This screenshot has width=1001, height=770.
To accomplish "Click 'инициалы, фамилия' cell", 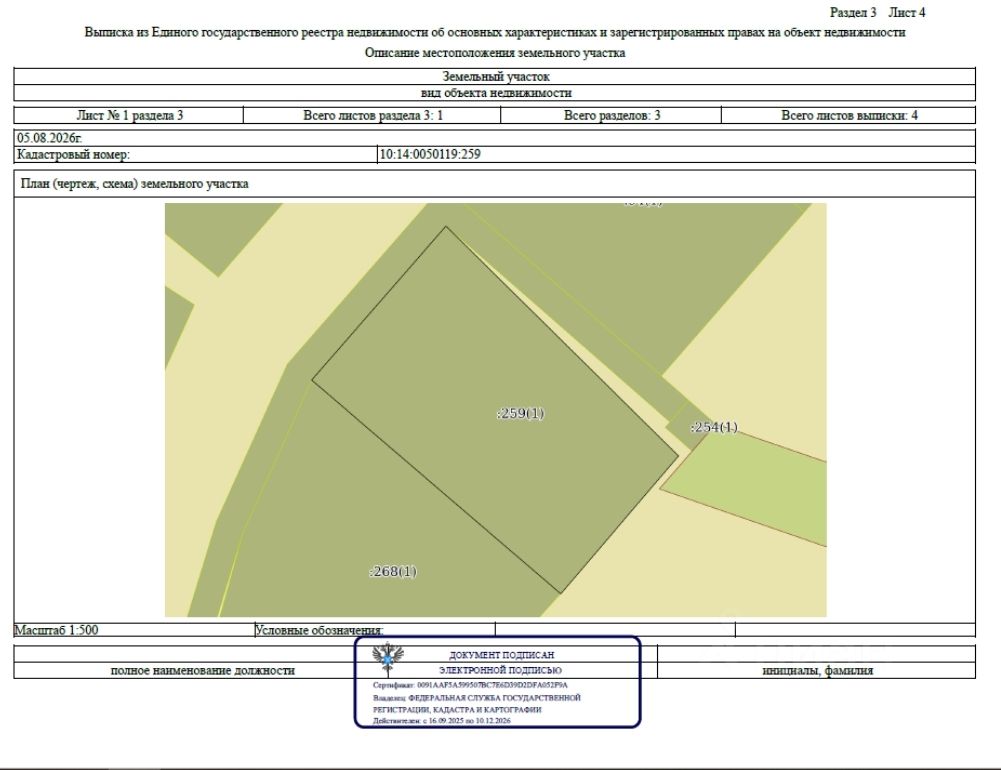I will [817, 670].
